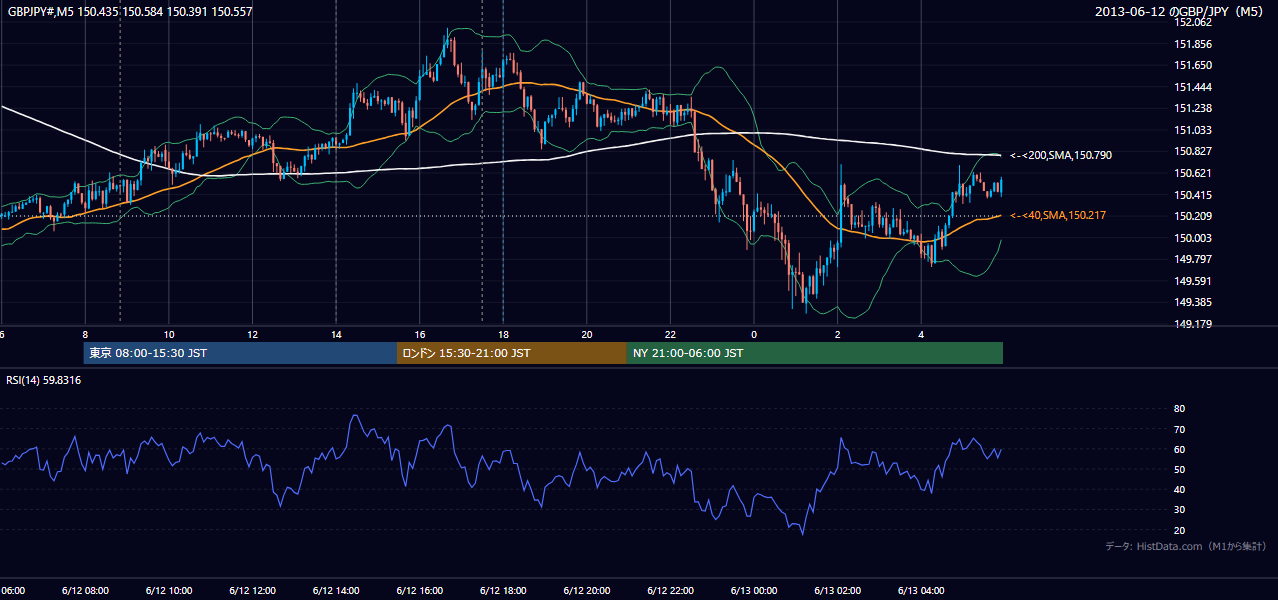Click the 40 SMA 150.217 label

point(1058,215)
